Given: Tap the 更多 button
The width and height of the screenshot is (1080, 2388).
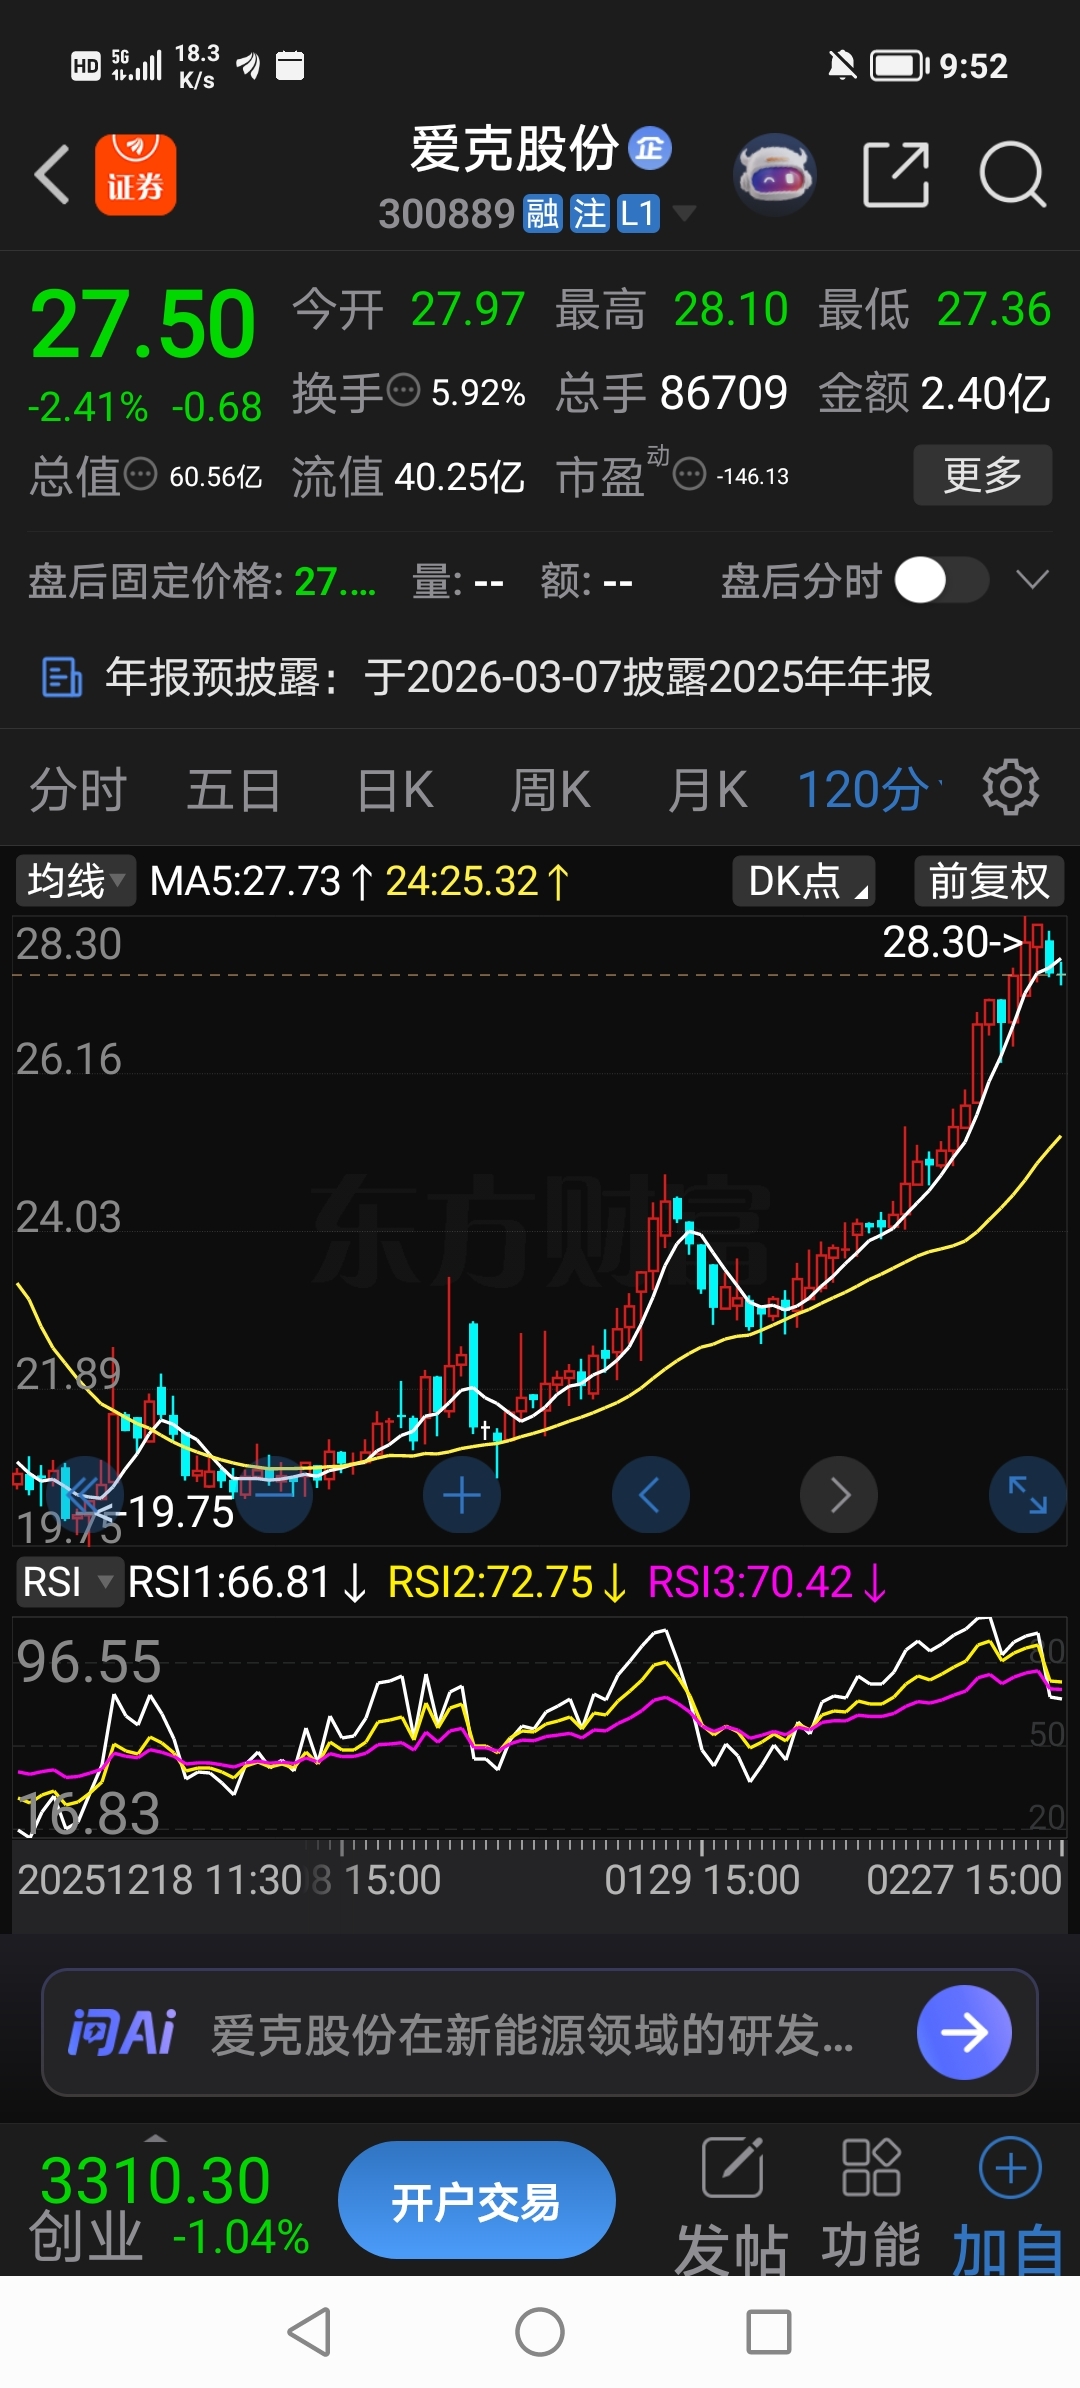Looking at the screenshot, I should point(983,474).
